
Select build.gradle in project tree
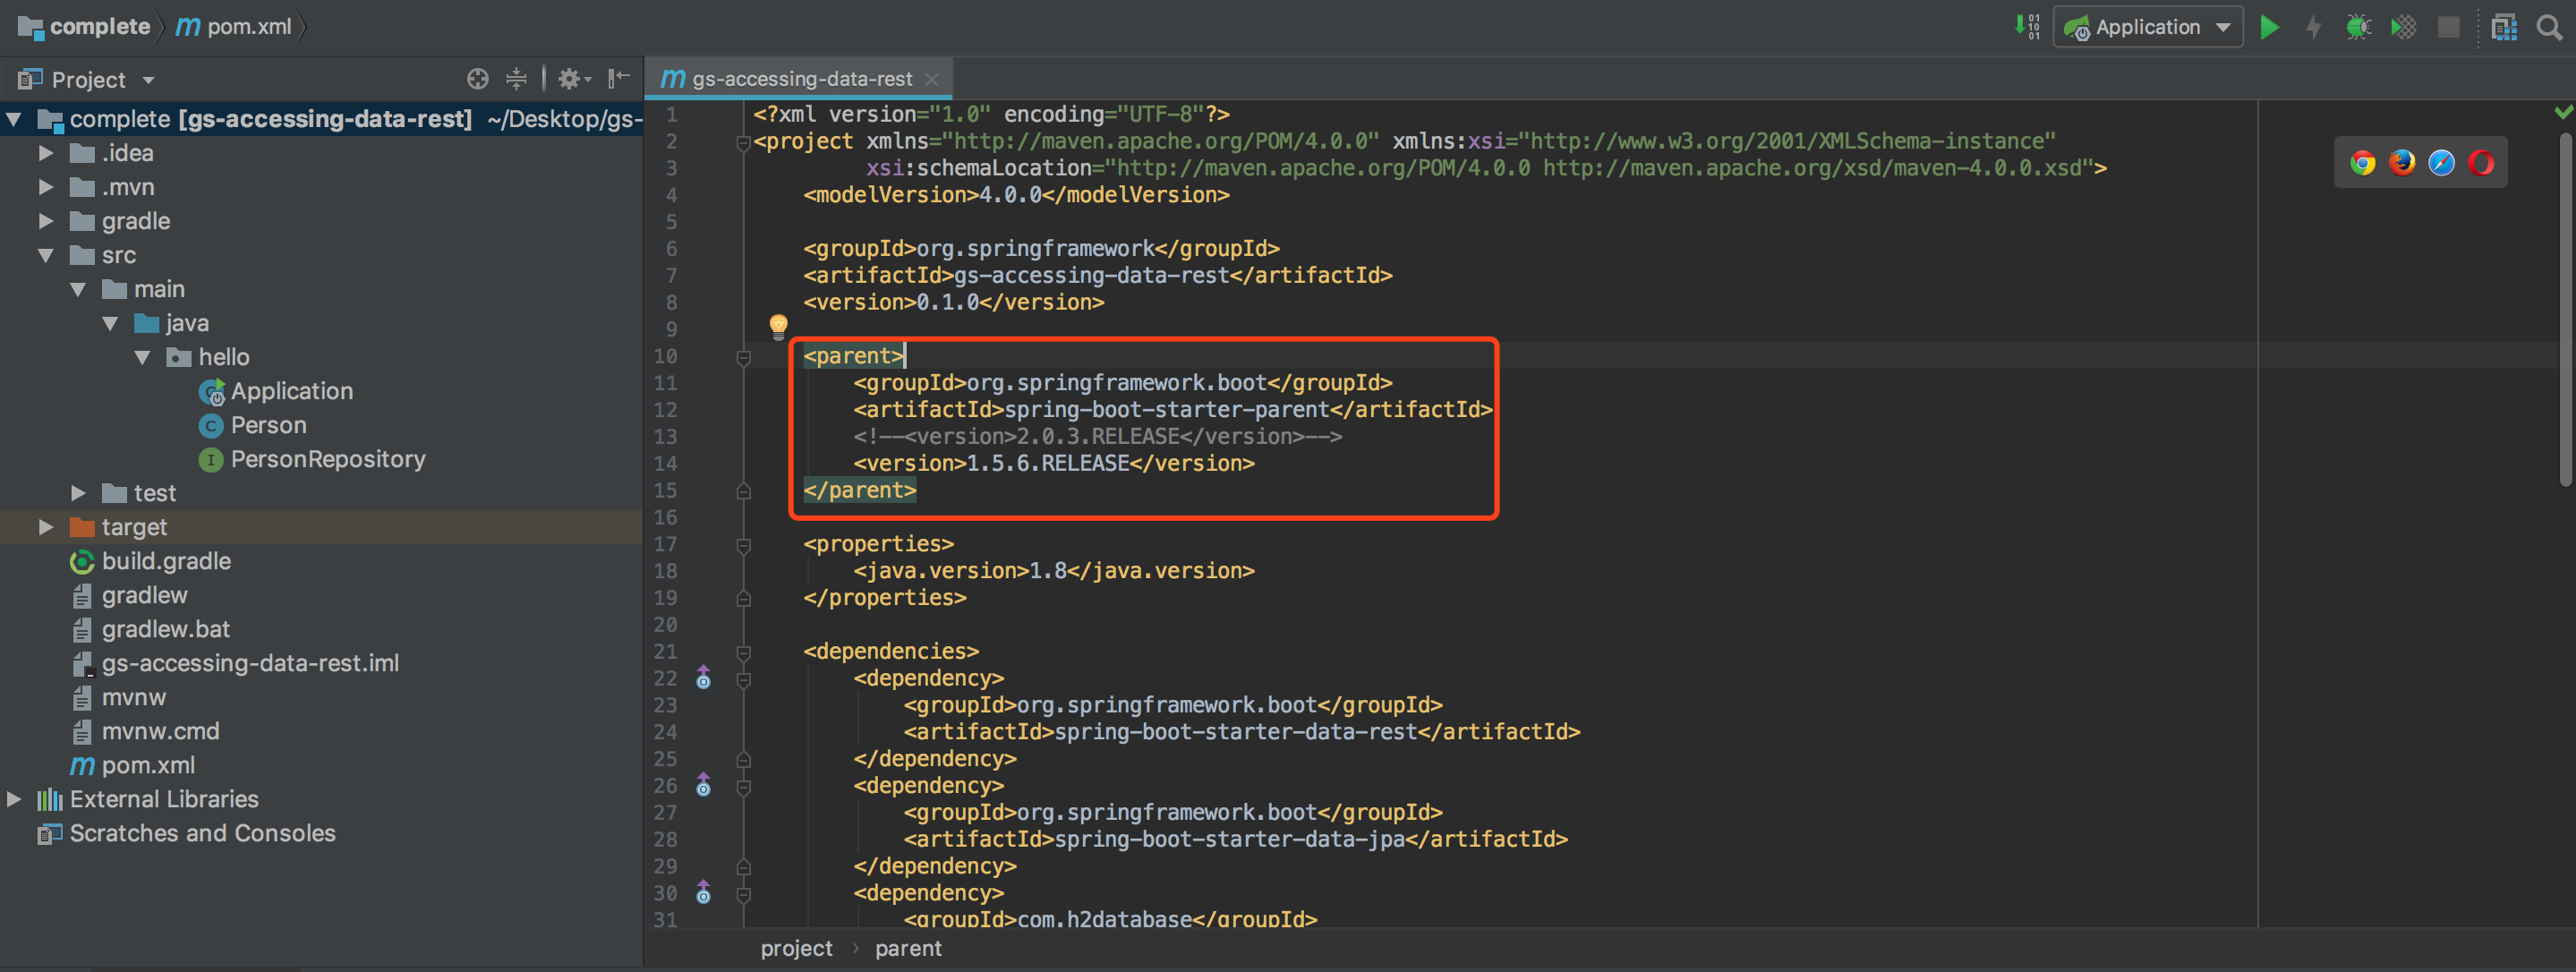(166, 561)
